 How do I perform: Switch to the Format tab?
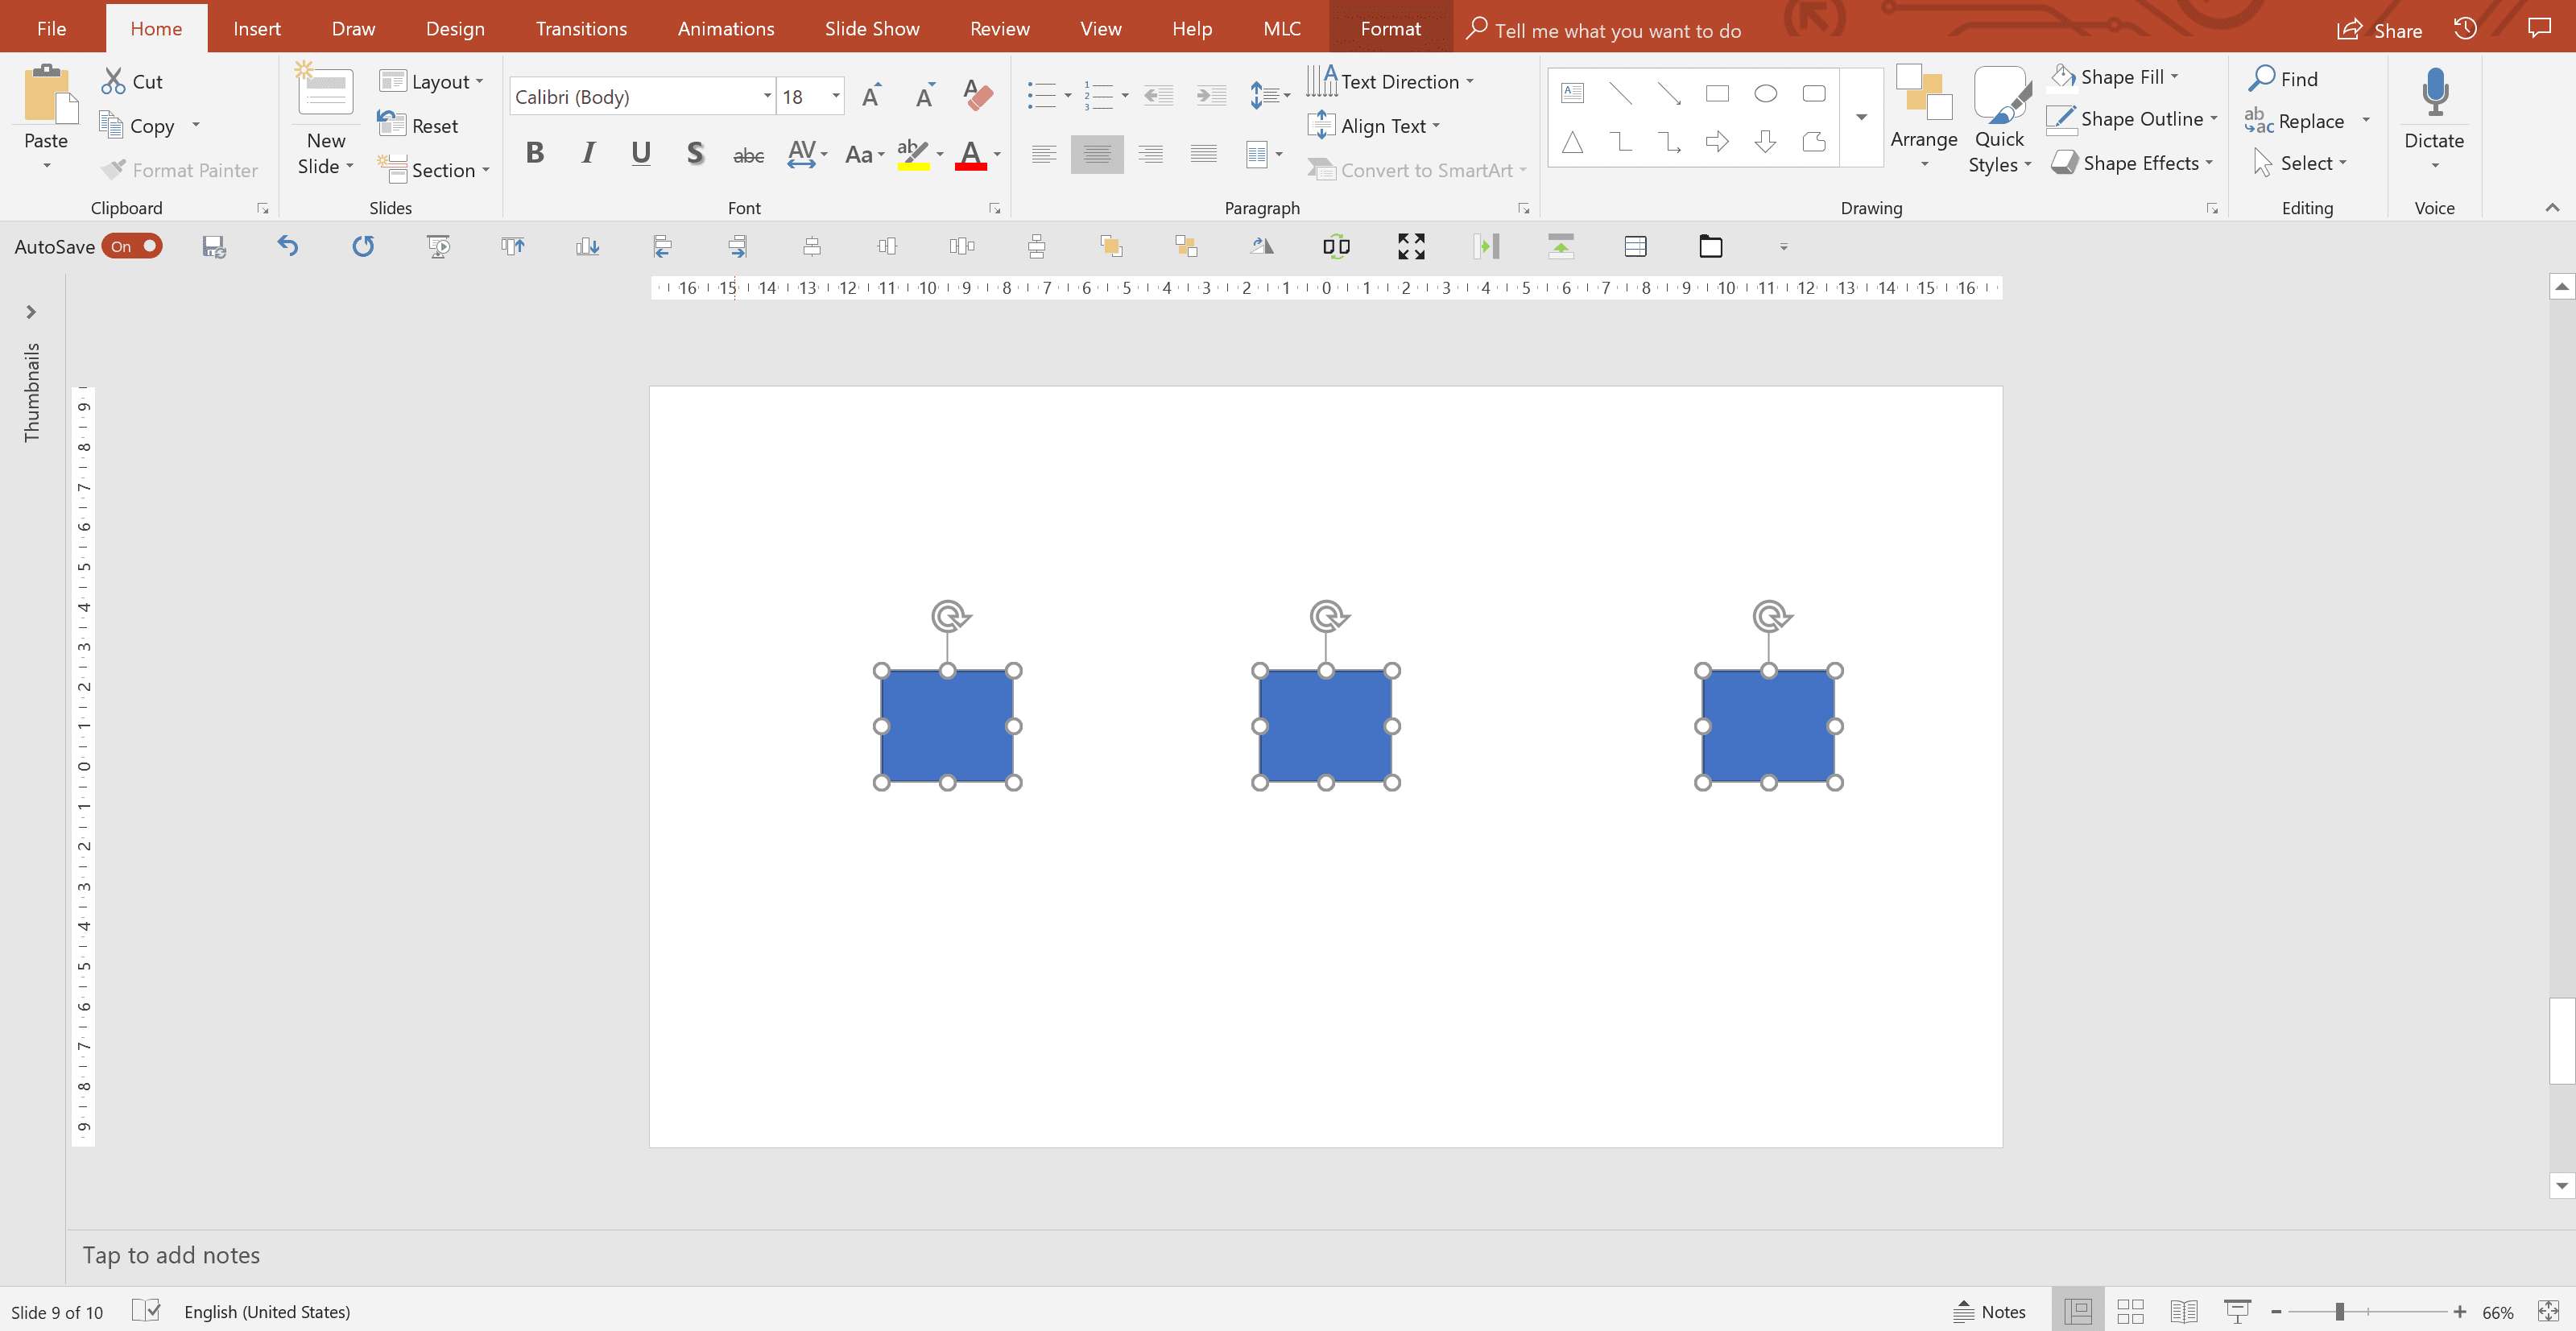click(1390, 28)
